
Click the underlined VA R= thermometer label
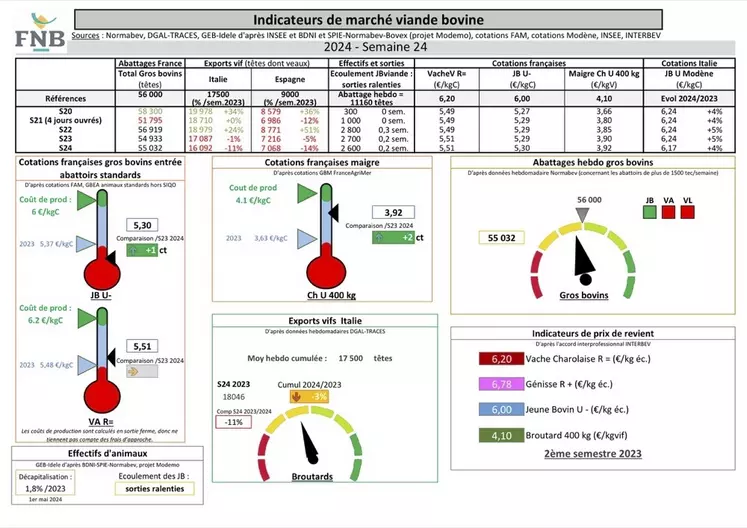101,422
